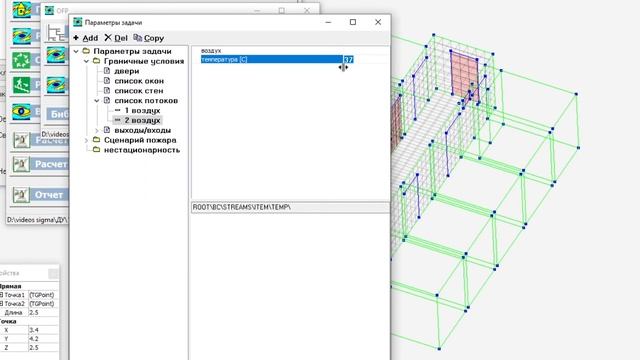Viewport: 640px width, 360px height.
Task: Click the house icon in the main panel
Action: point(22,10)
